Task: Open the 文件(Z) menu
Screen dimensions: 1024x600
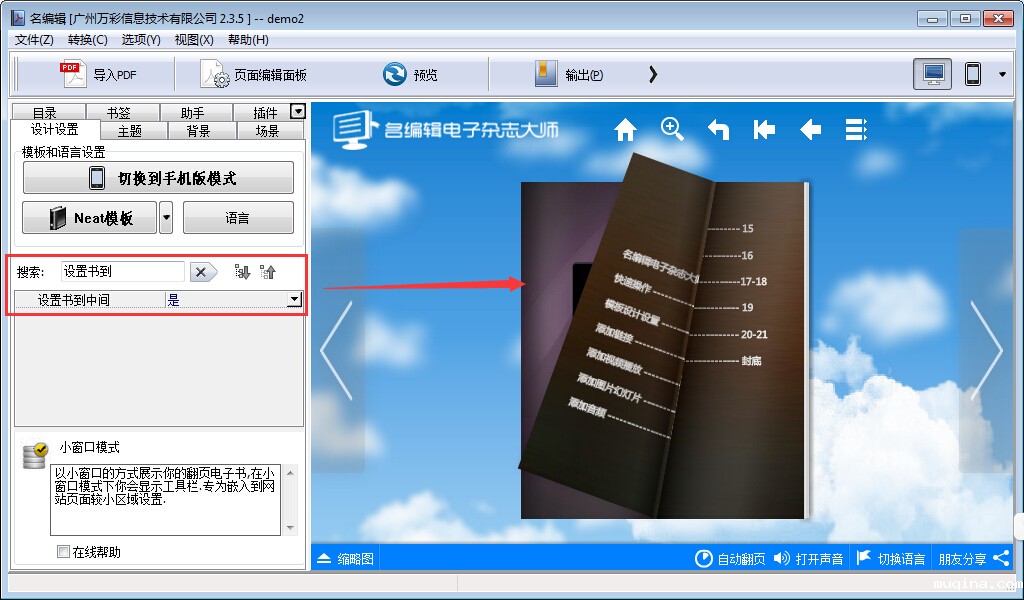Action: tap(34, 40)
